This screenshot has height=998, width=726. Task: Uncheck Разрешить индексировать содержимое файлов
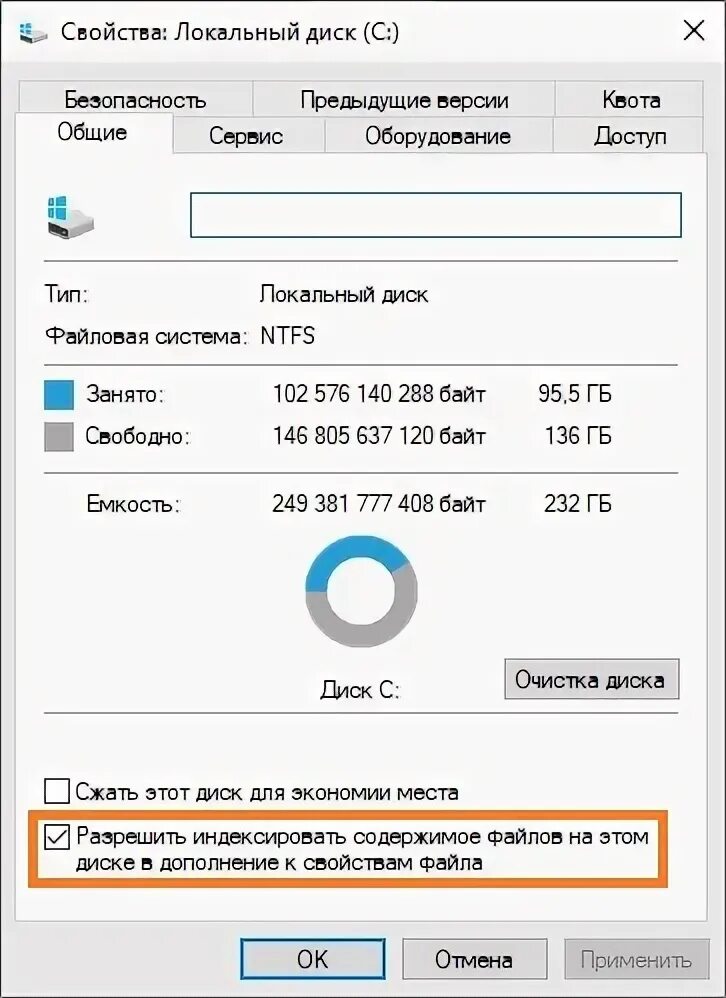point(57,836)
